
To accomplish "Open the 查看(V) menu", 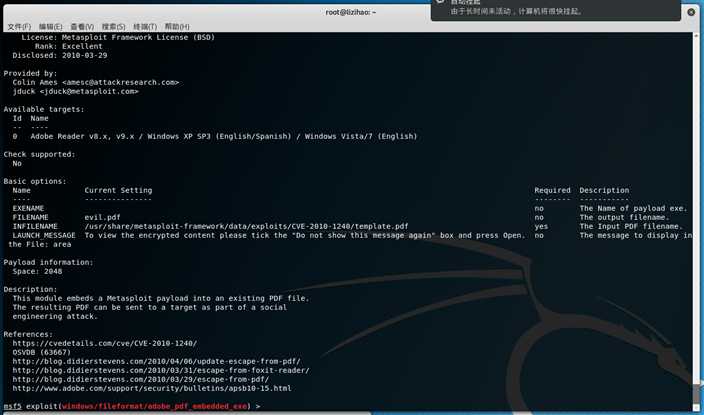I will (x=82, y=27).
